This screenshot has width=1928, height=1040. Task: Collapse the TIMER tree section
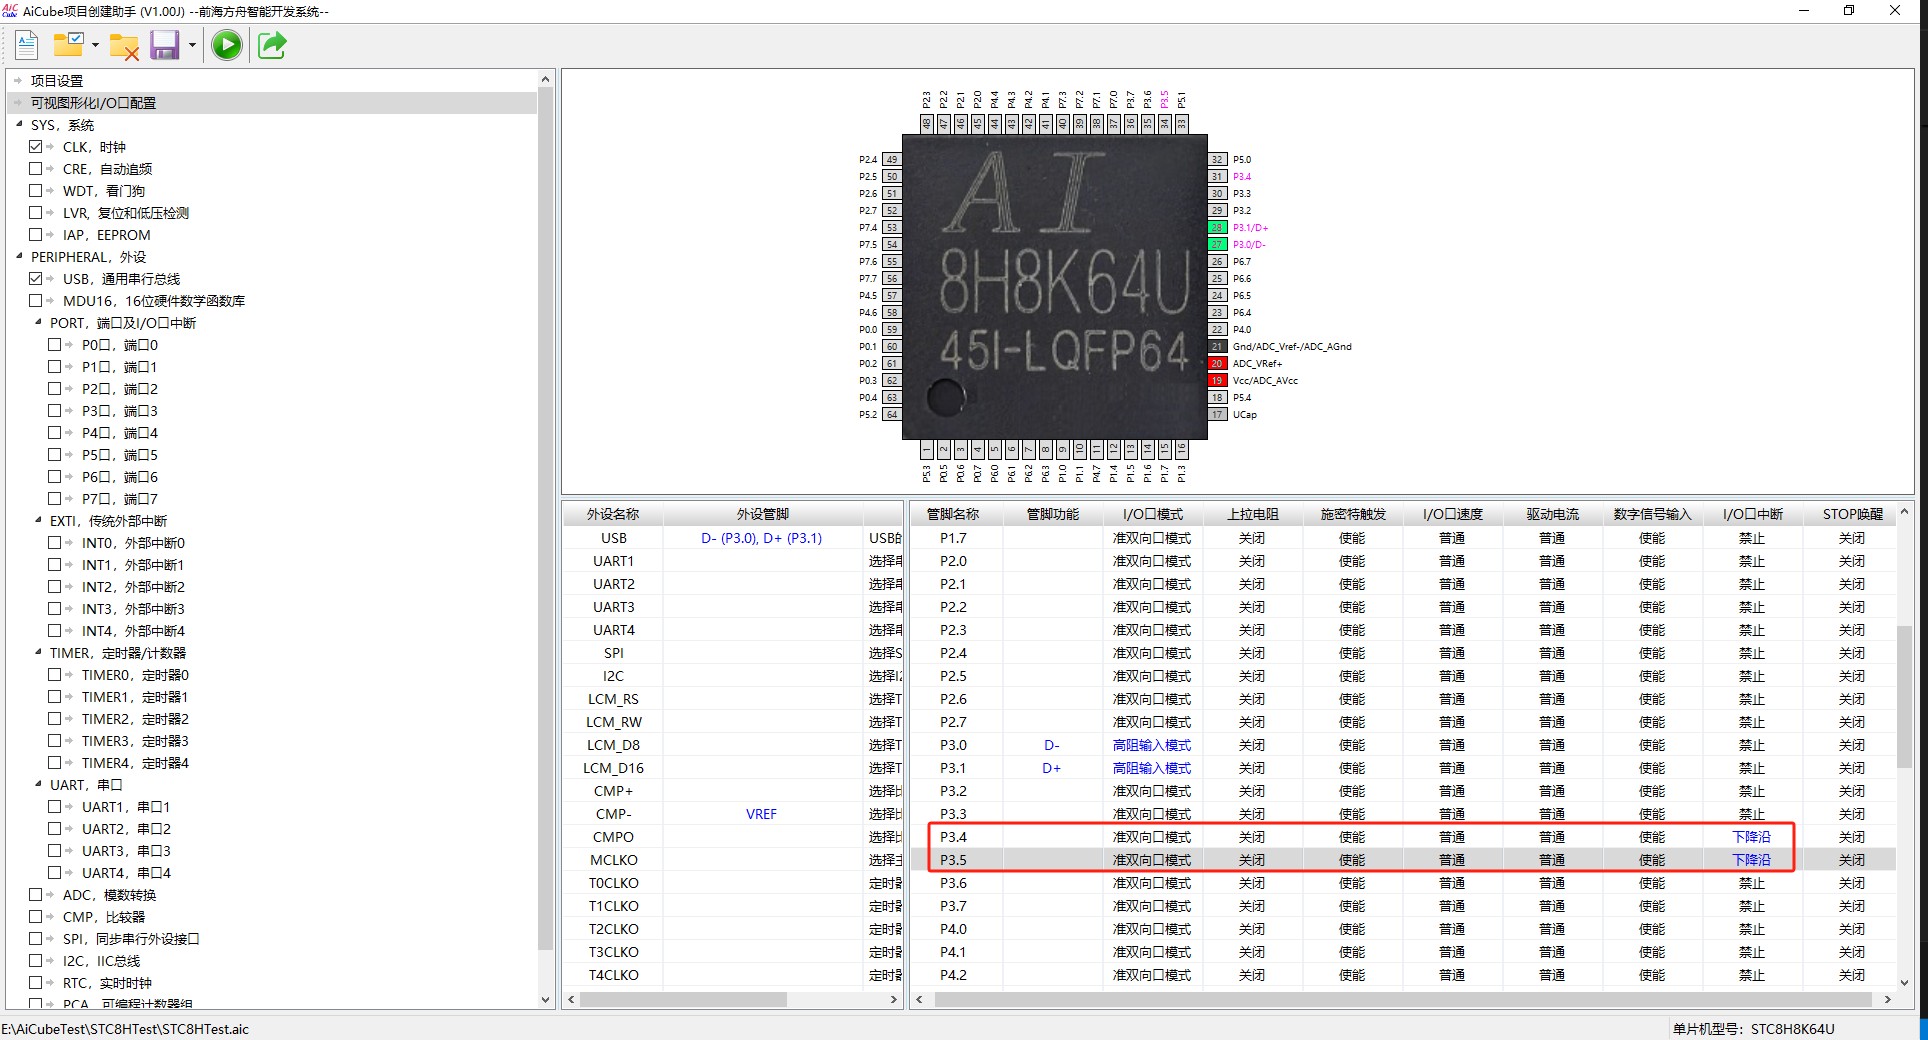click(38, 653)
